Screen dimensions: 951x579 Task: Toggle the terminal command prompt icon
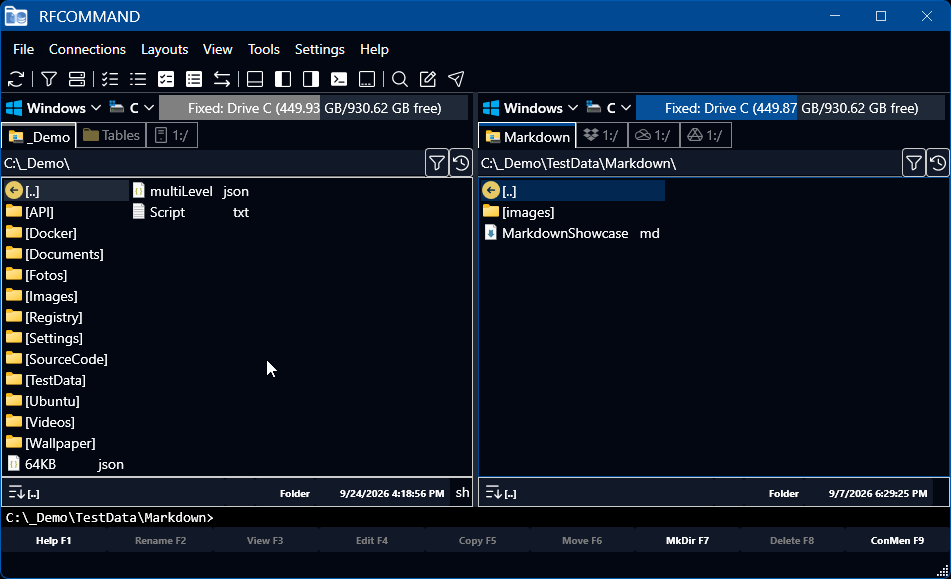coord(338,79)
